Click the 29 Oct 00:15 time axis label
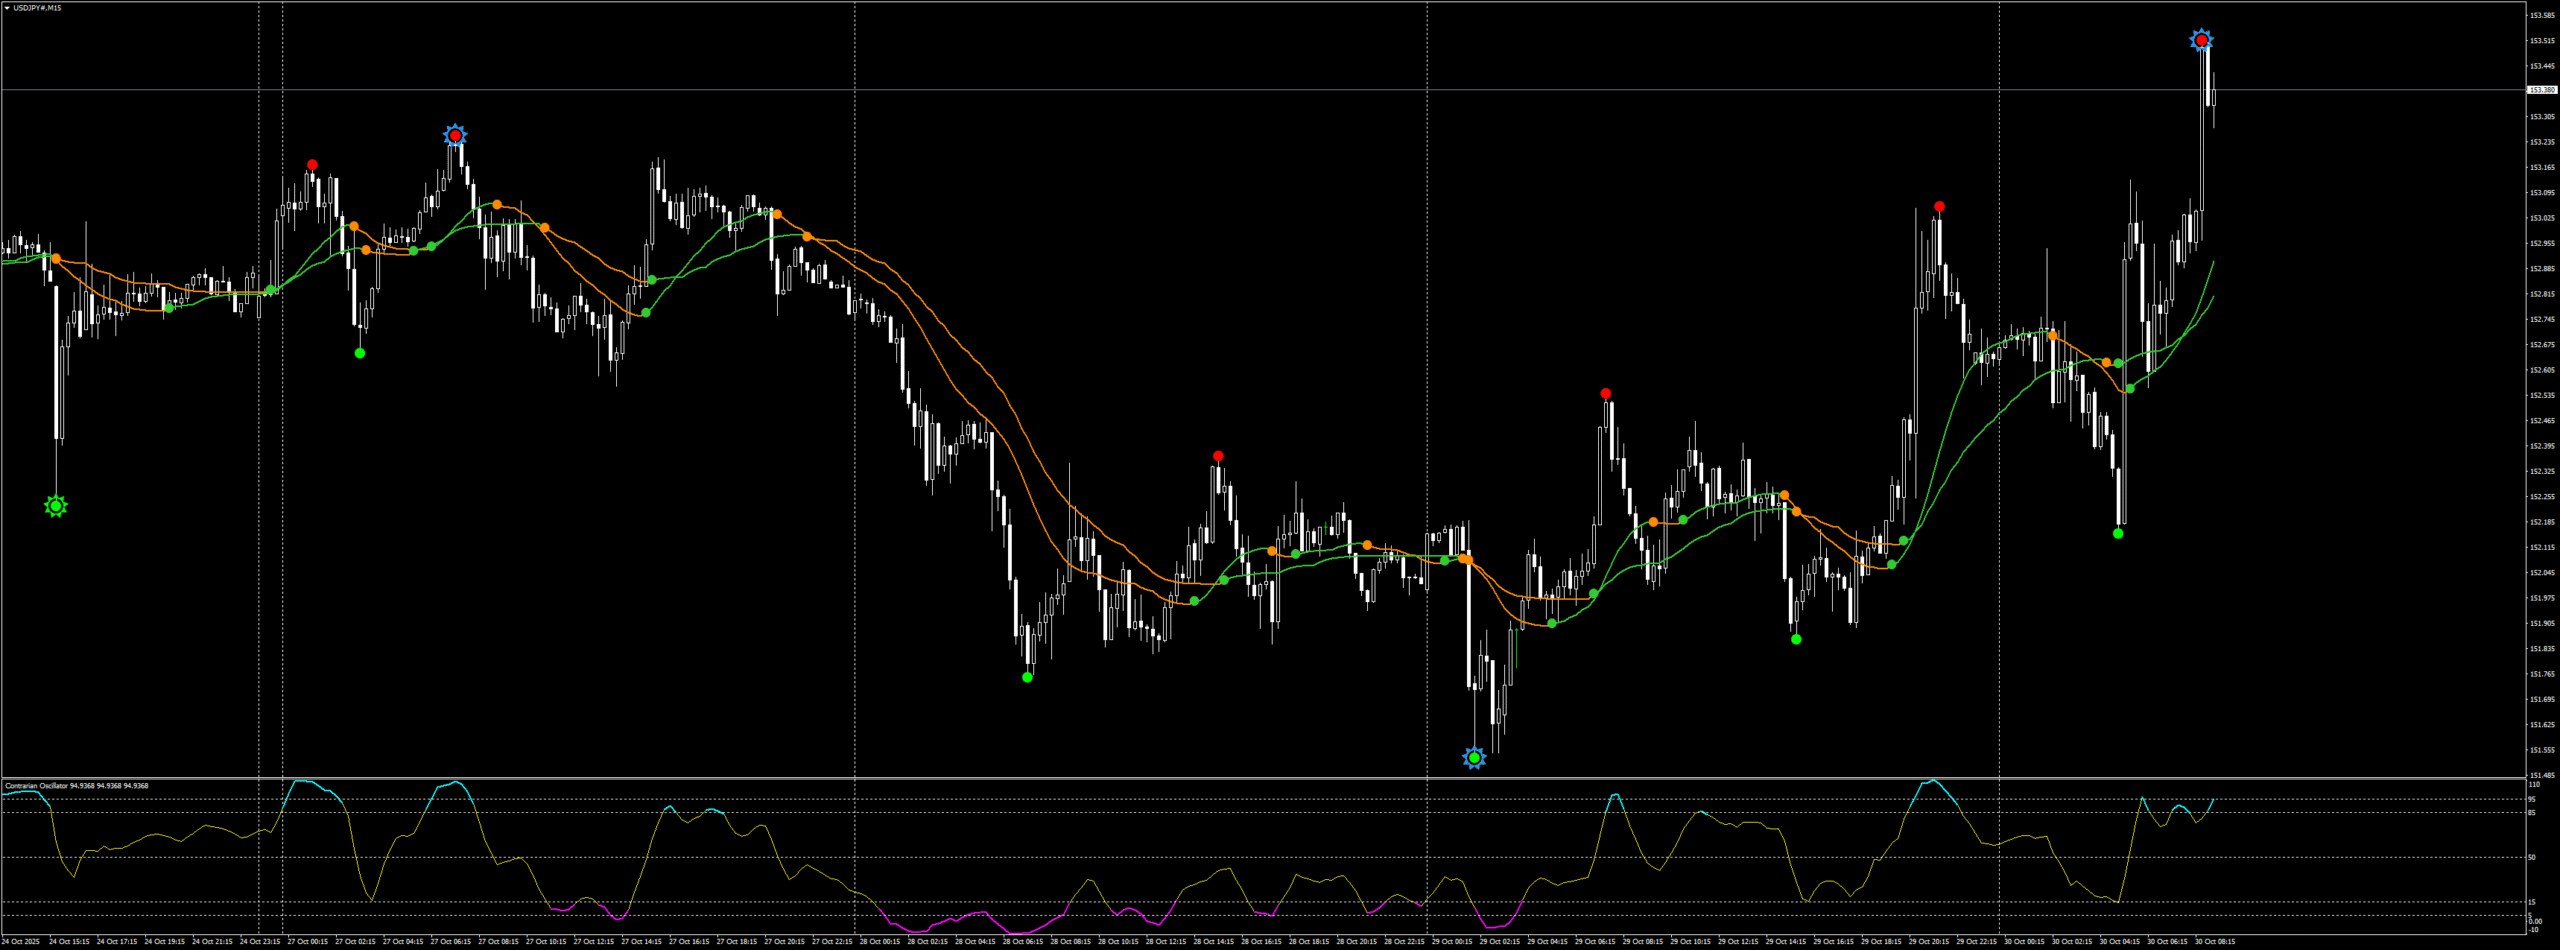Image resolution: width=2560 pixels, height=950 pixels. pyautogui.click(x=1451, y=942)
